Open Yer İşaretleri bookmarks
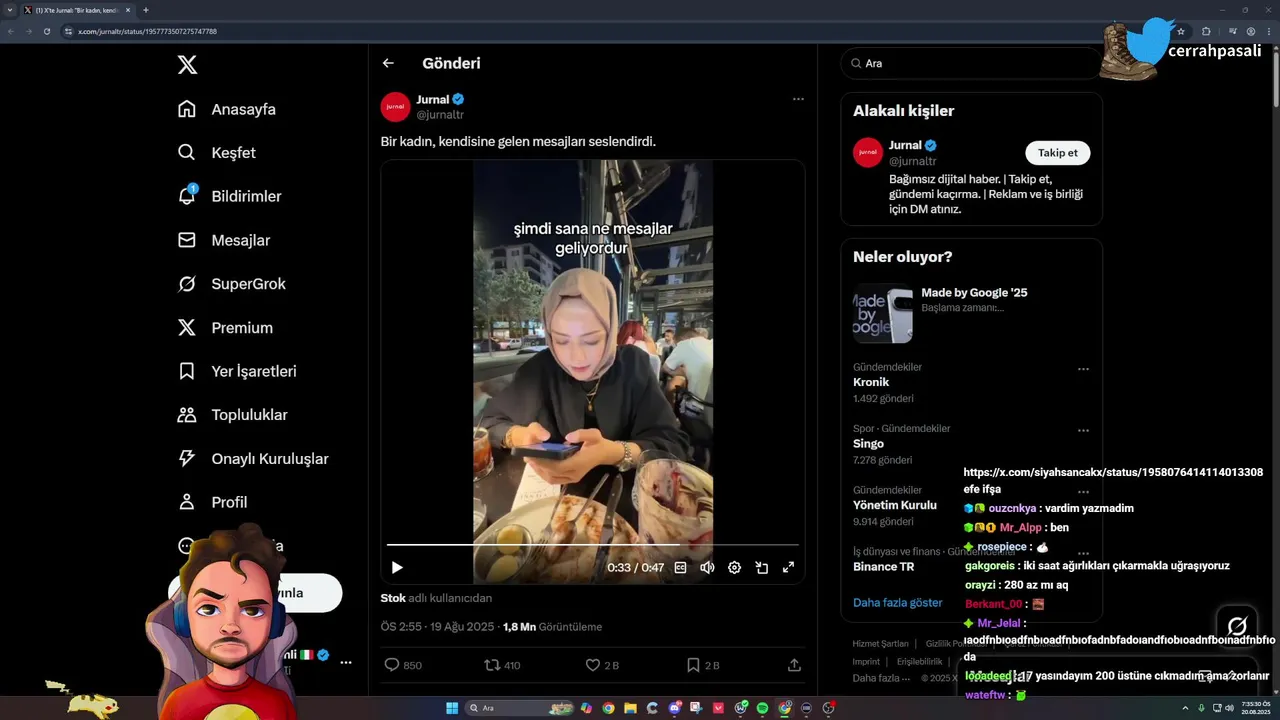 tap(236, 371)
